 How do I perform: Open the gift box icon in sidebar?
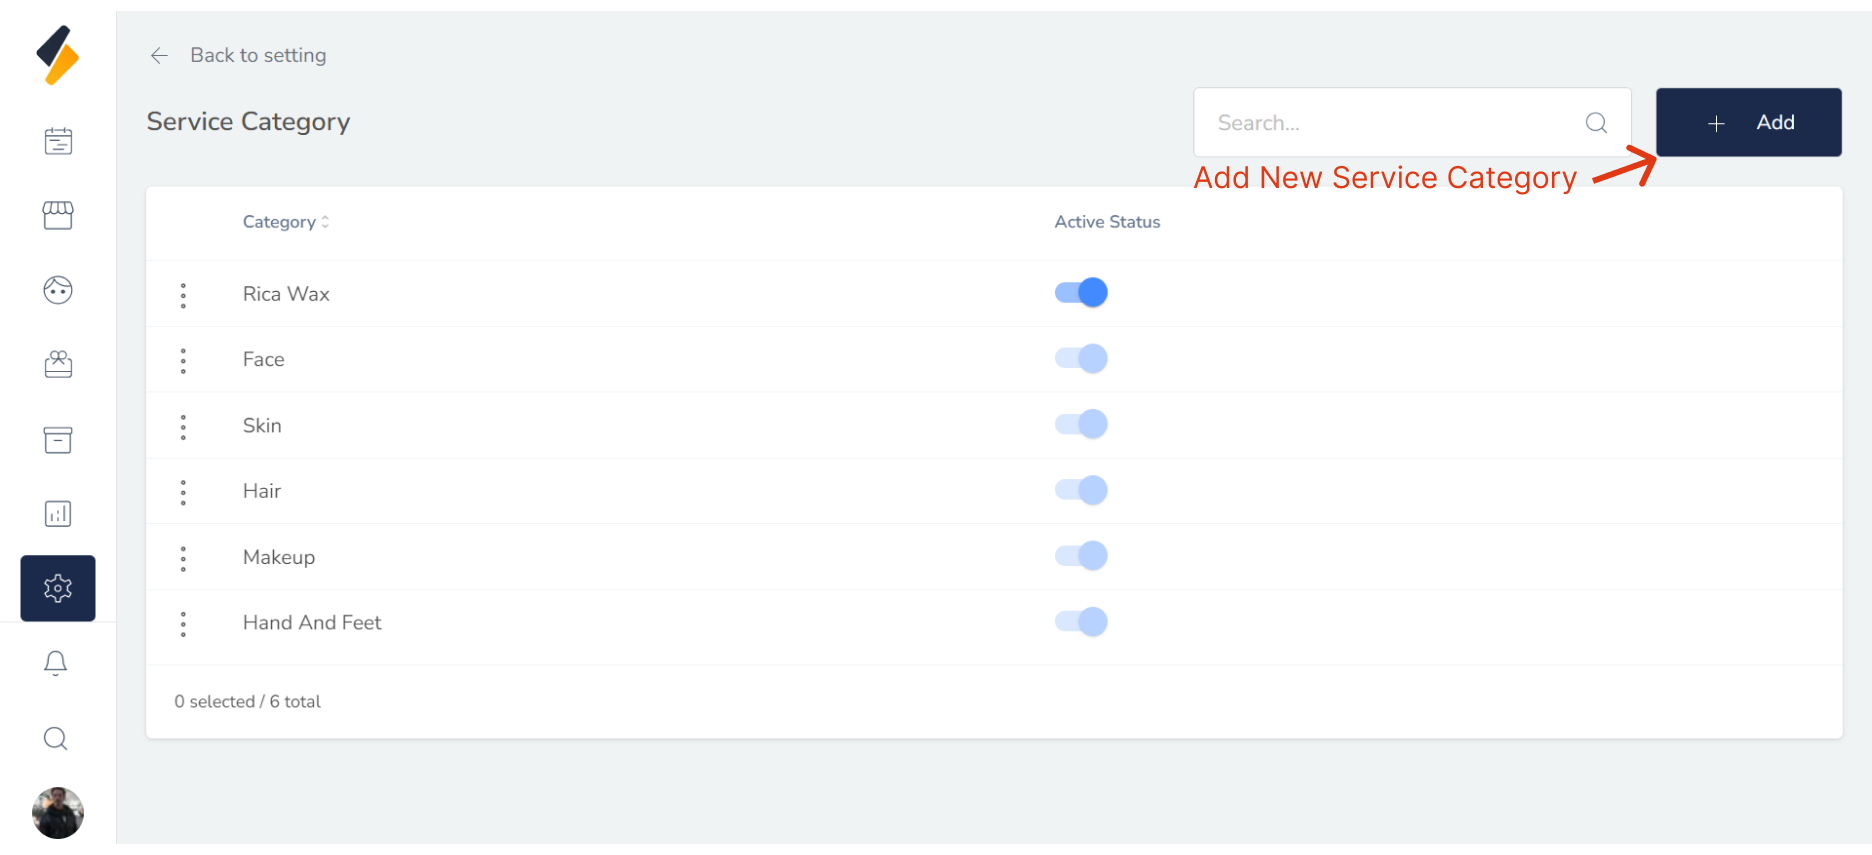click(x=58, y=364)
